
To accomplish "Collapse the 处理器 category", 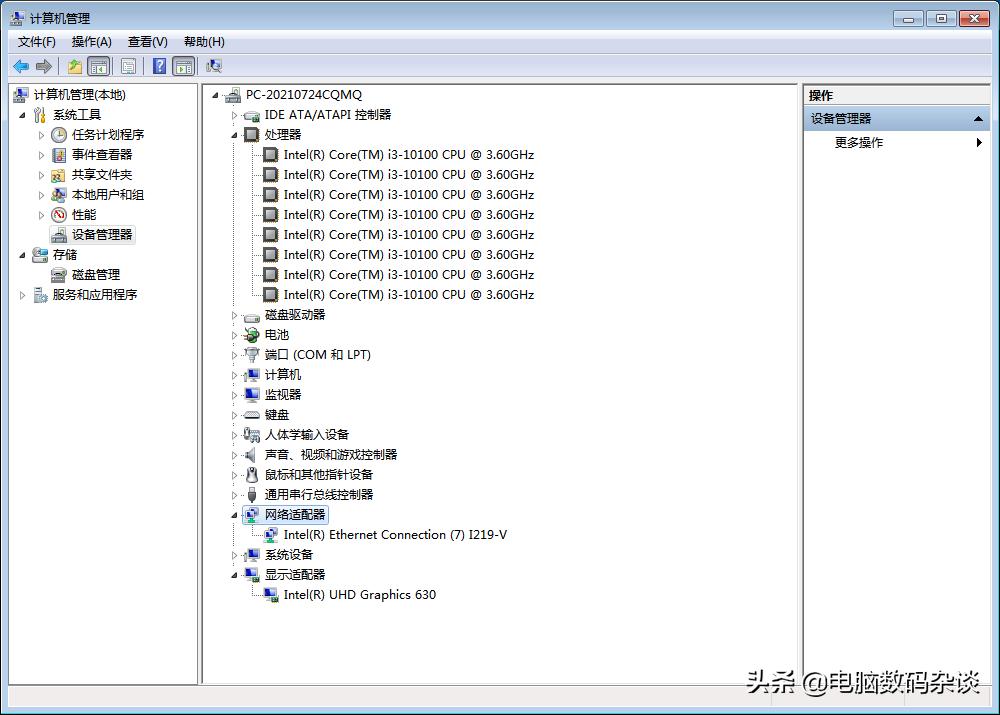I will (x=234, y=134).
